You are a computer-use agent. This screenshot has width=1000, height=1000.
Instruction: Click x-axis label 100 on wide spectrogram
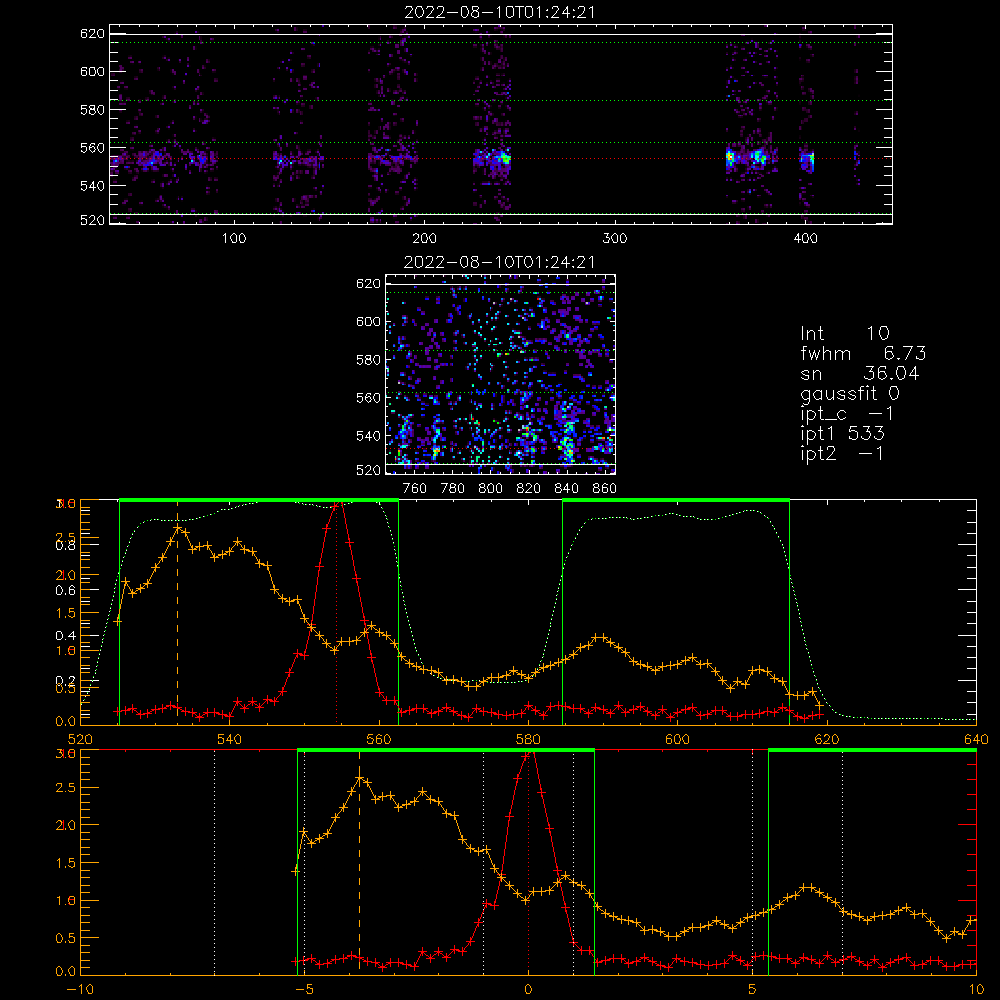234,239
